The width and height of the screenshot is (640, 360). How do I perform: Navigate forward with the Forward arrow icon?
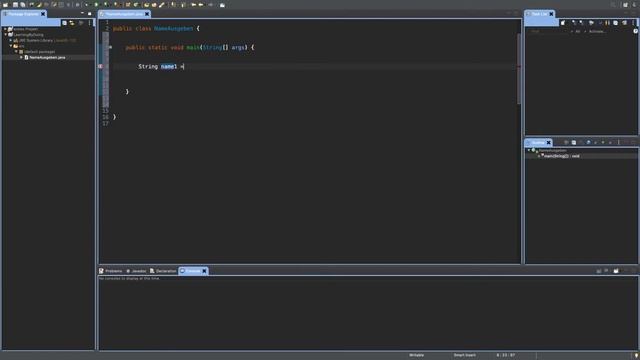[211, 5]
